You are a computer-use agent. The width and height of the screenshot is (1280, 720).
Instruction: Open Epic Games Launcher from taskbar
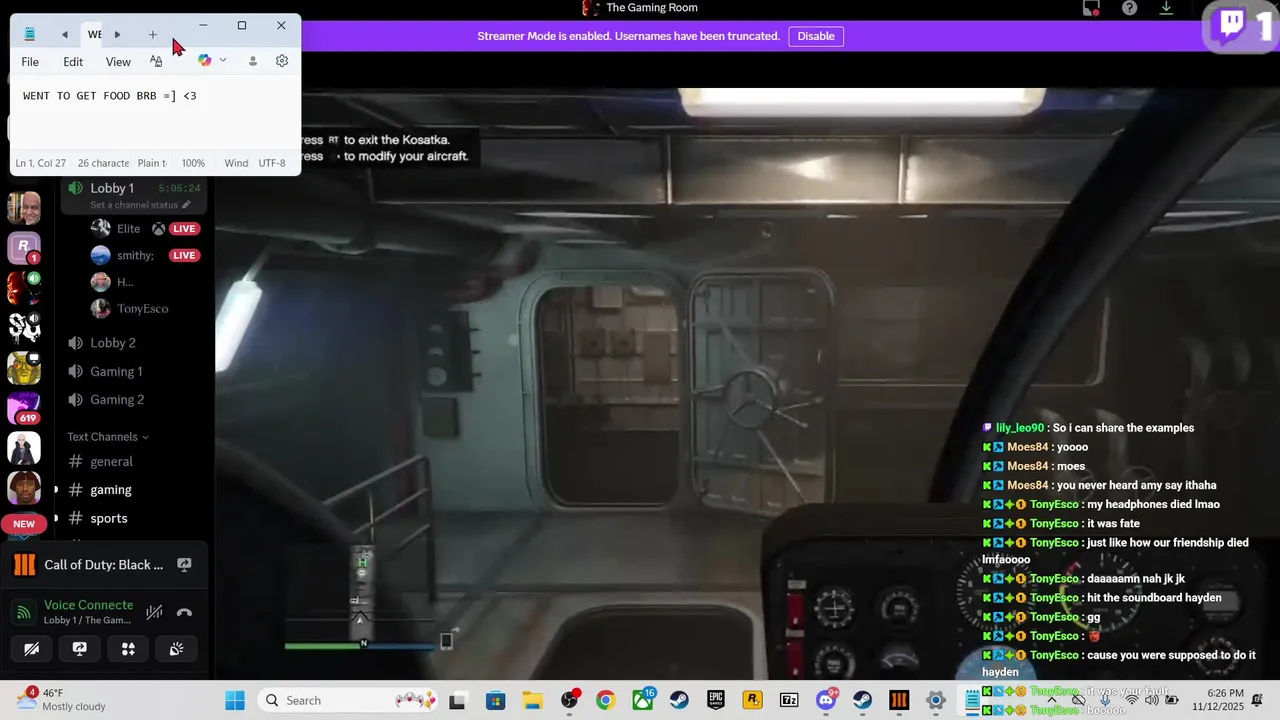coord(715,700)
